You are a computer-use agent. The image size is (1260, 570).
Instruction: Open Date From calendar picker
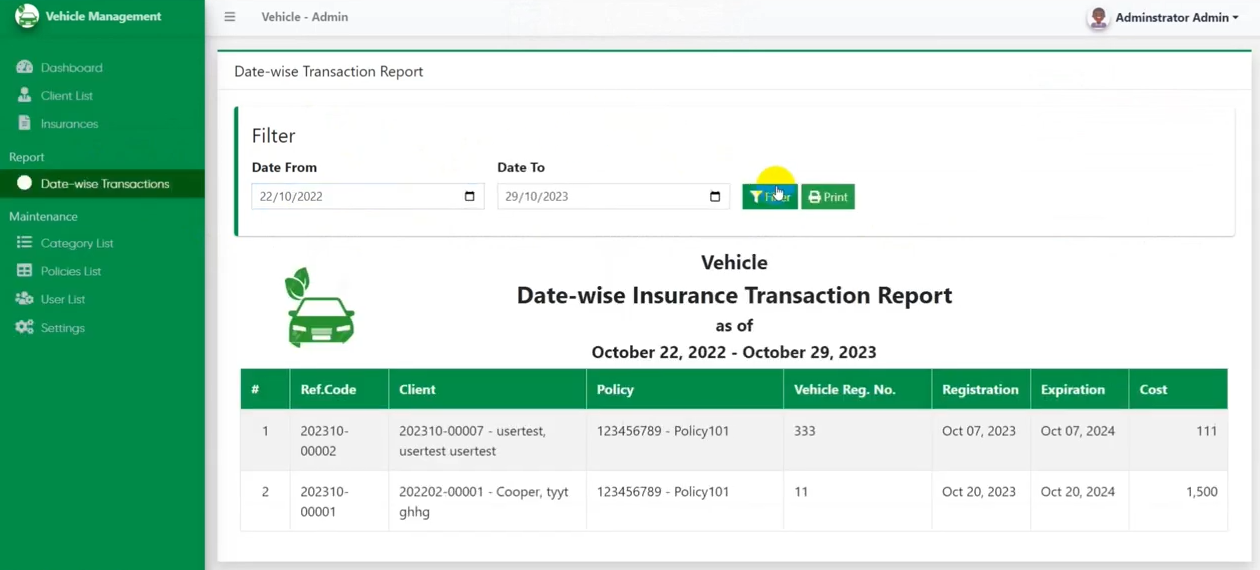click(470, 196)
